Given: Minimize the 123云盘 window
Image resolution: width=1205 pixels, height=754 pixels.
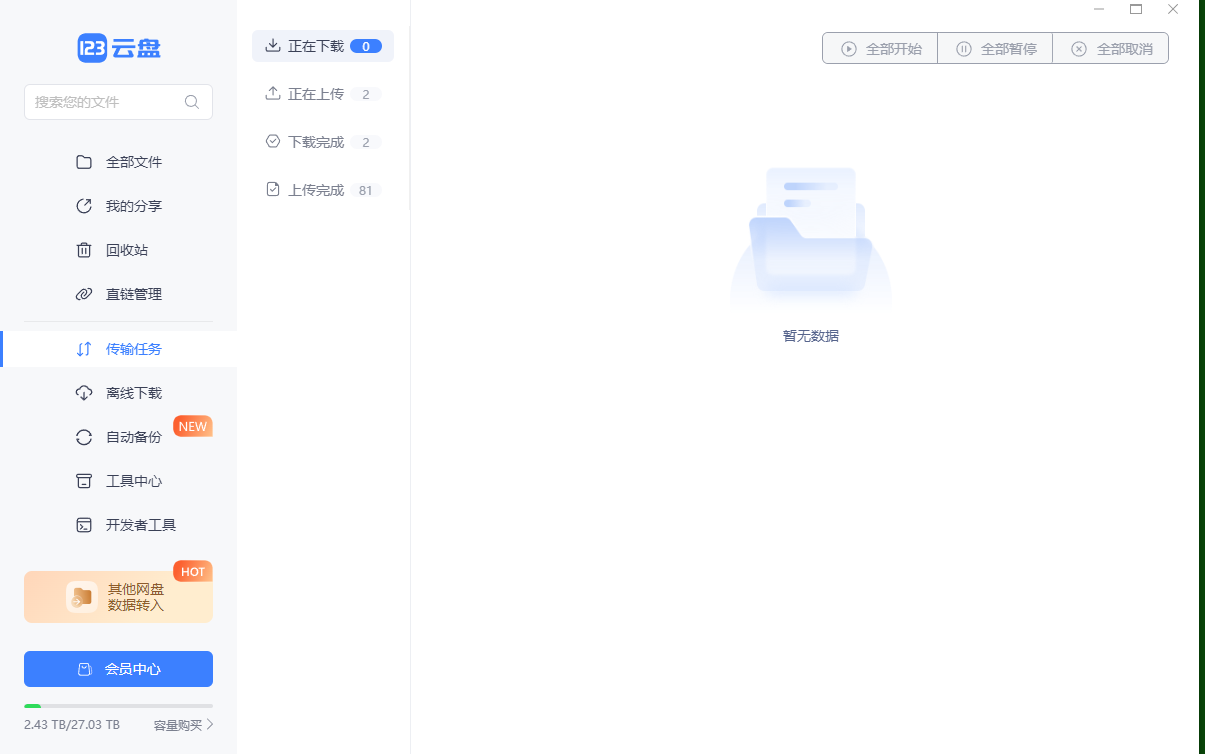Looking at the screenshot, I should (1099, 9).
